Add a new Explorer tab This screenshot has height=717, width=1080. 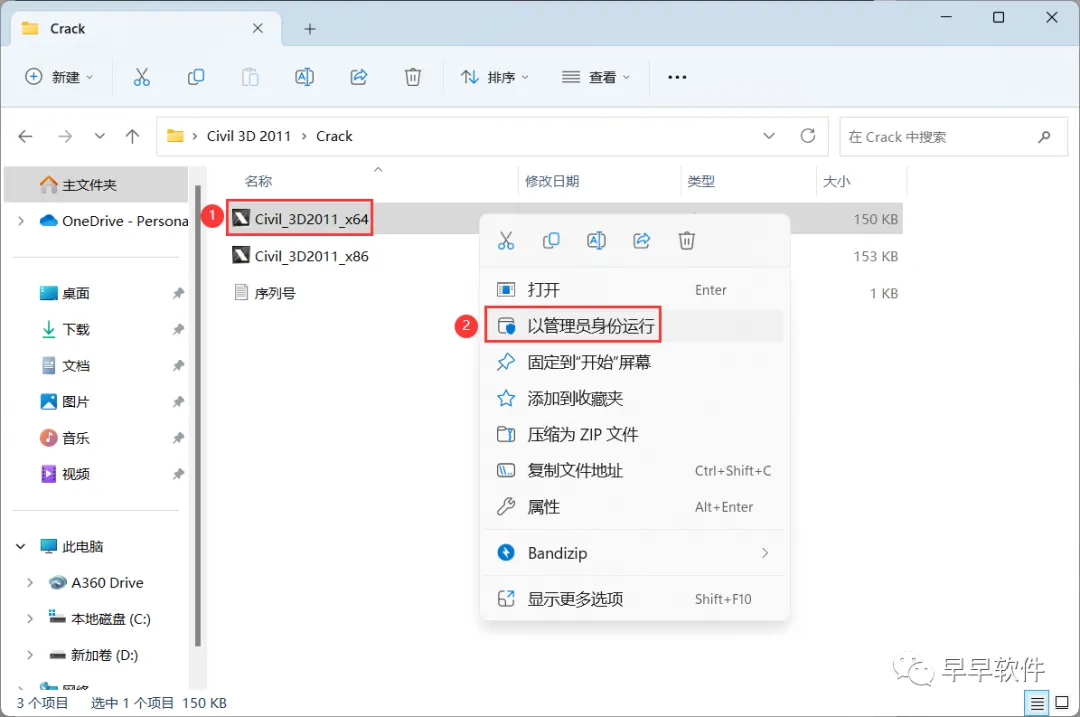pyautogui.click(x=310, y=29)
